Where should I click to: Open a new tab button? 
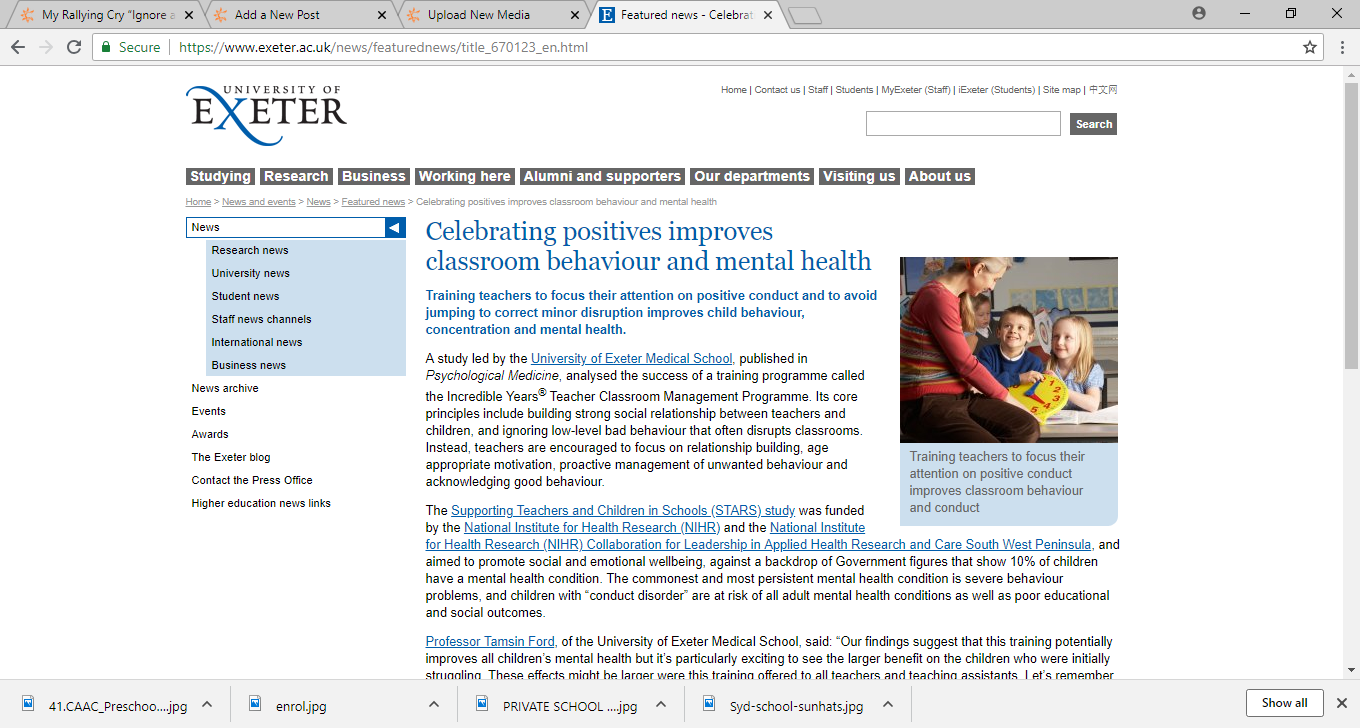click(804, 15)
